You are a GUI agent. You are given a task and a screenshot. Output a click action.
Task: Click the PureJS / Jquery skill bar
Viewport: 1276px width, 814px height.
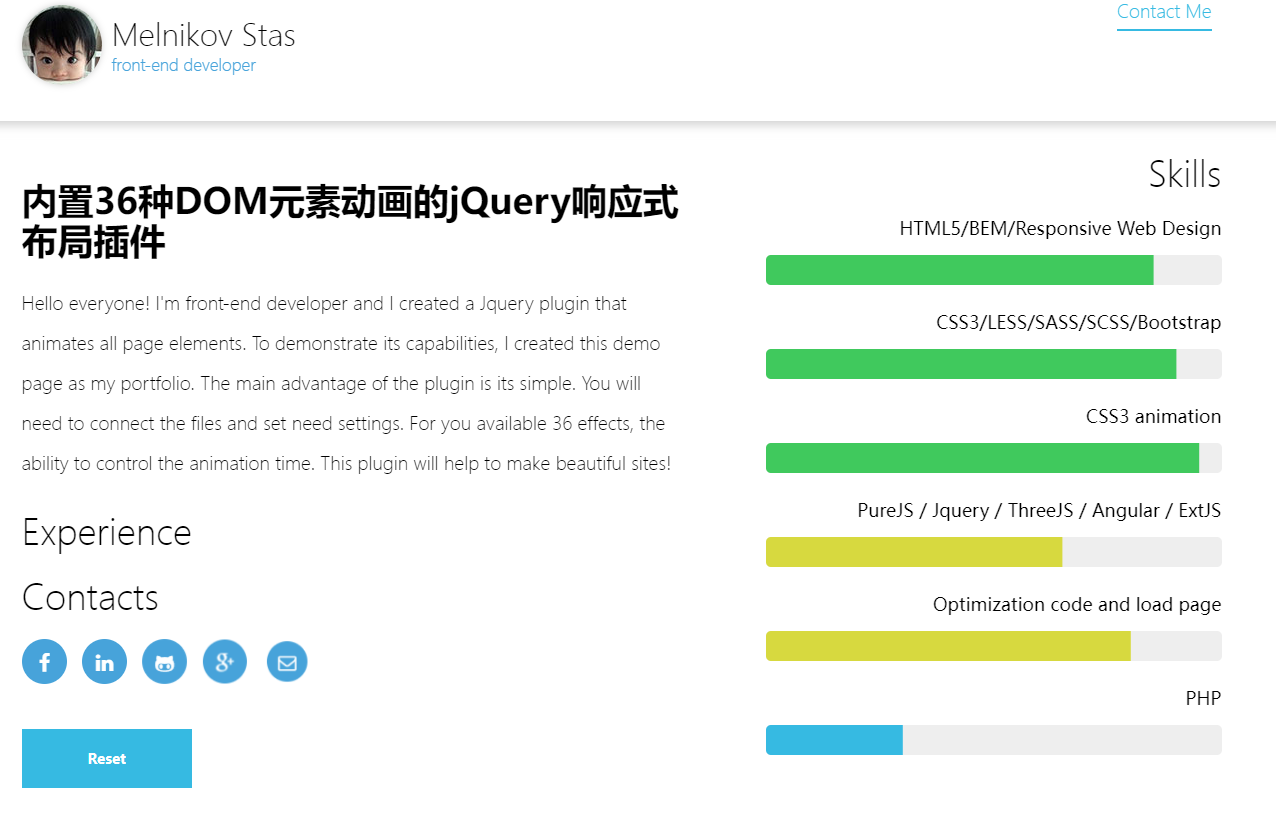[x=994, y=552]
